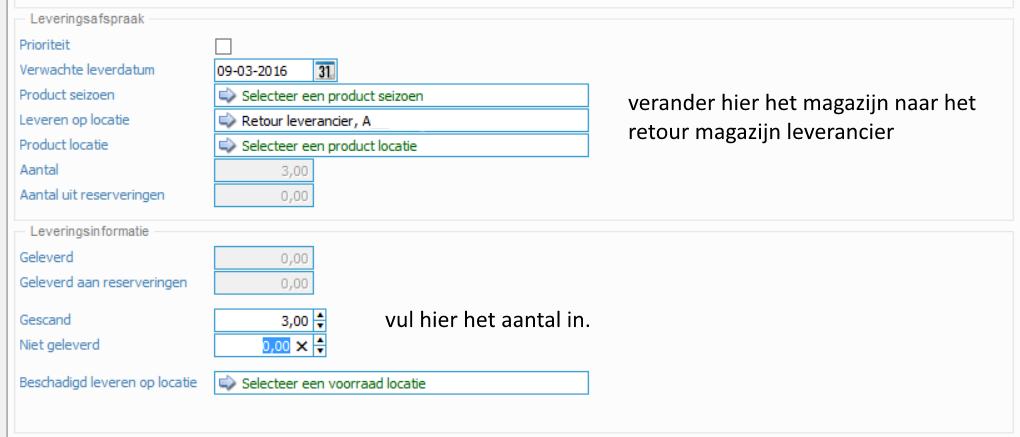Click the disabled Aantal field
The height and width of the screenshot is (437, 1020).
click(x=264, y=171)
